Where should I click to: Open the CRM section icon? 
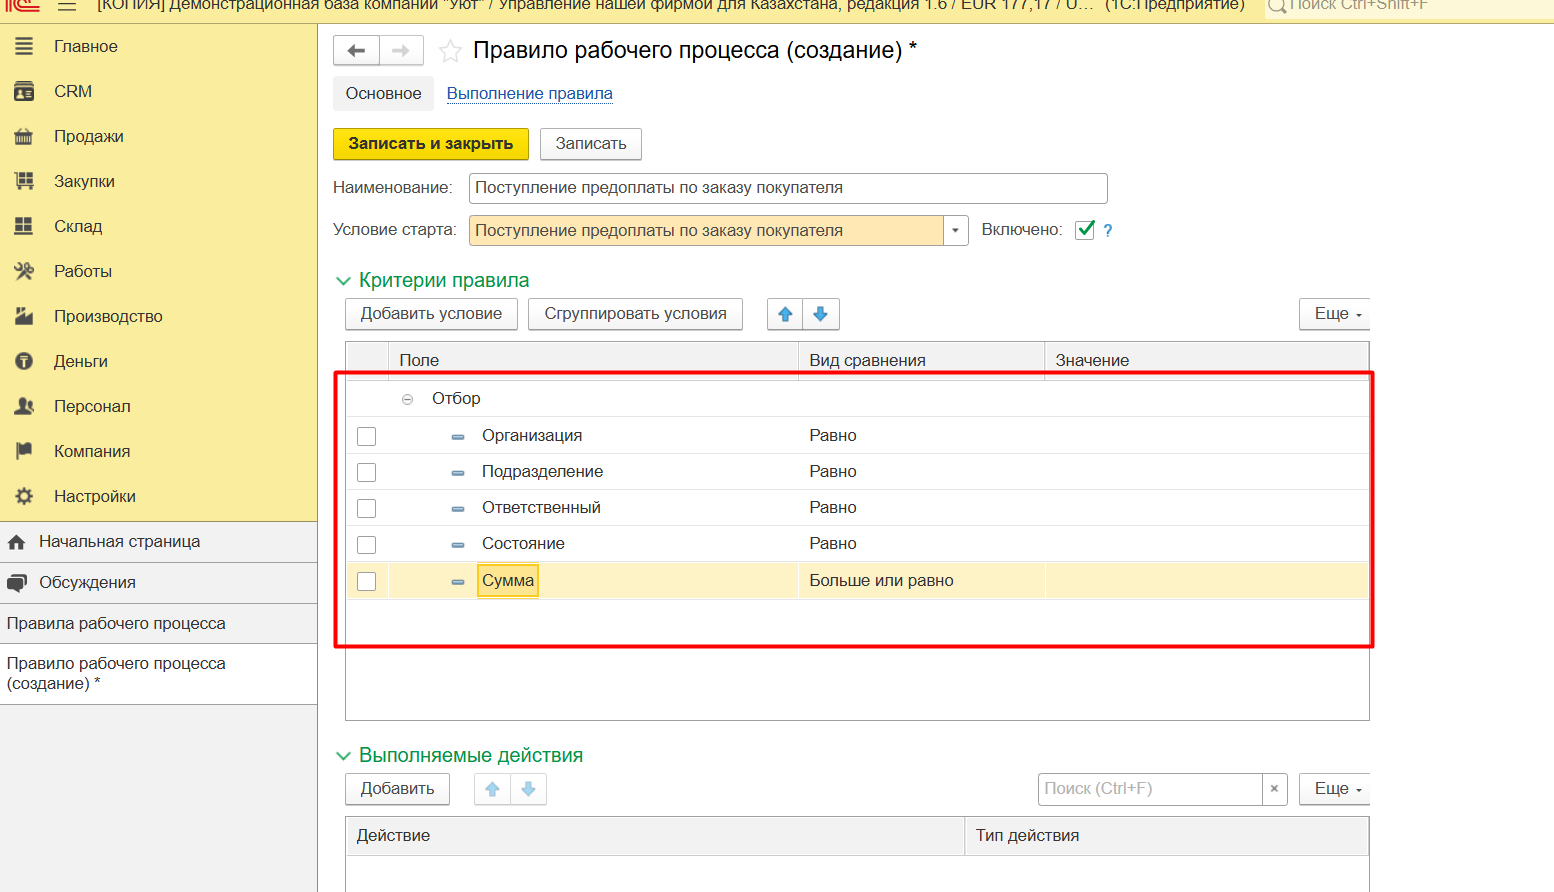pyautogui.click(x=24, y=92)
